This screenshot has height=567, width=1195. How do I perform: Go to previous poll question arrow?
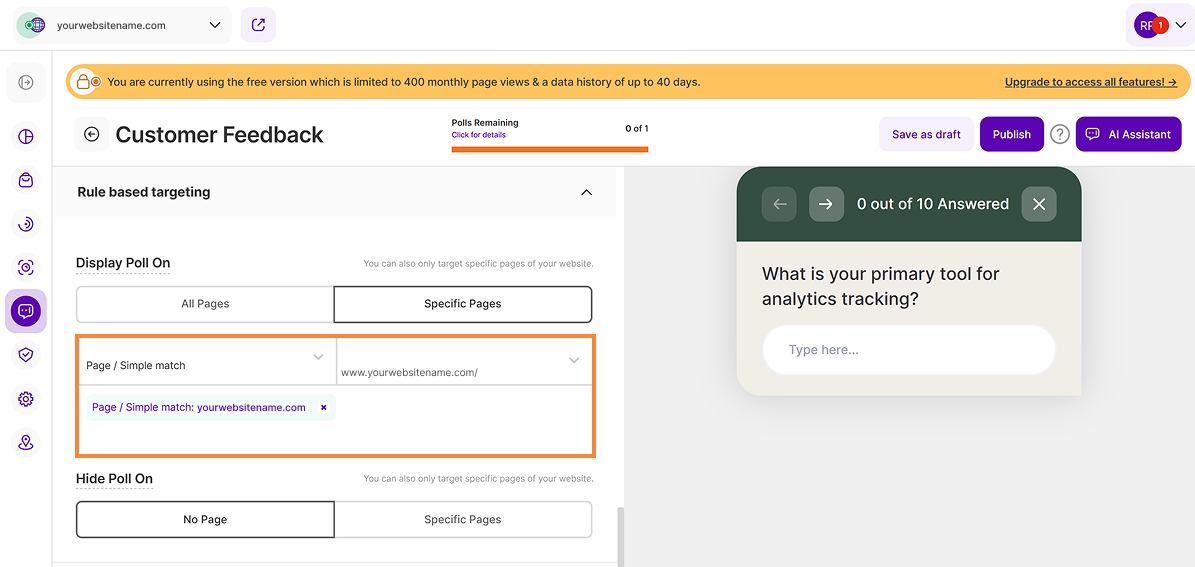[x=779, y=204]
